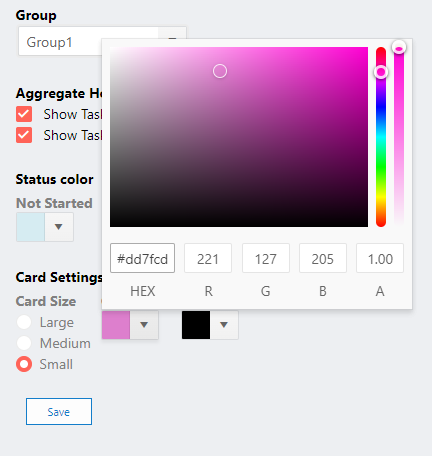Click the HEX color value field

tap(142, 258)
